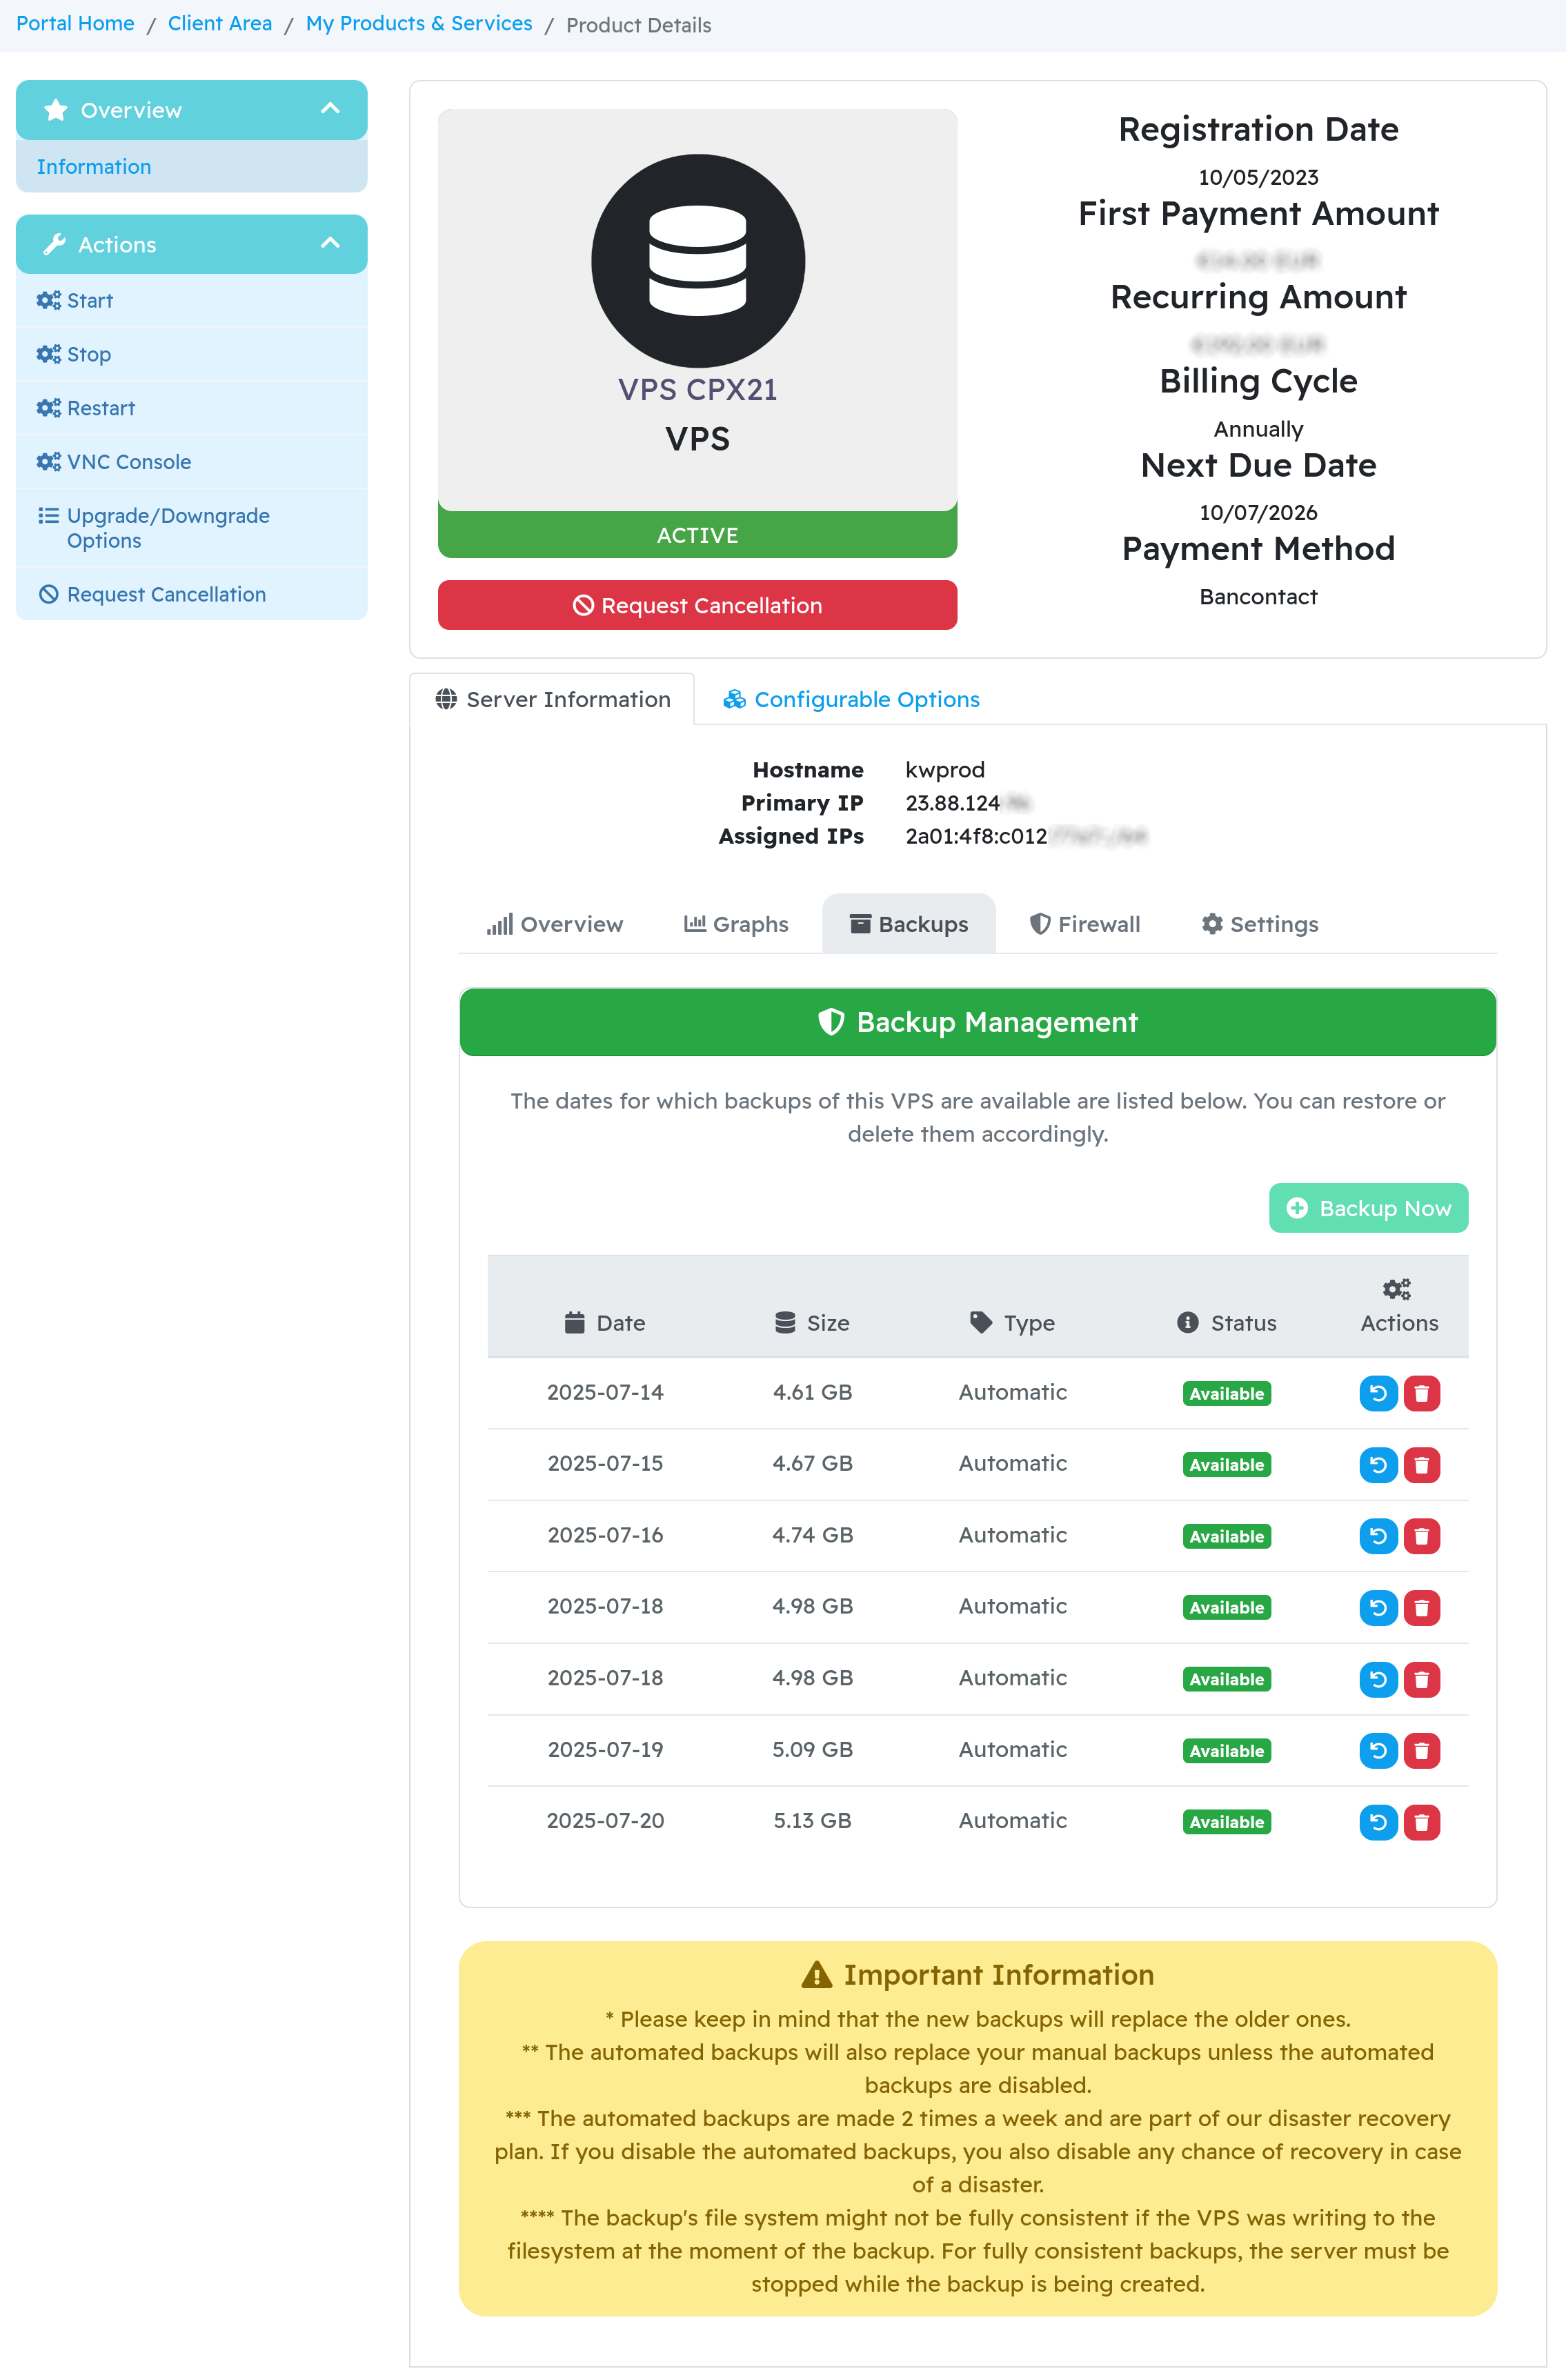Delete the 2025-07-19 backup
Image resolution: width=1566 pixels, height=2380 pixels.
1421,1750
